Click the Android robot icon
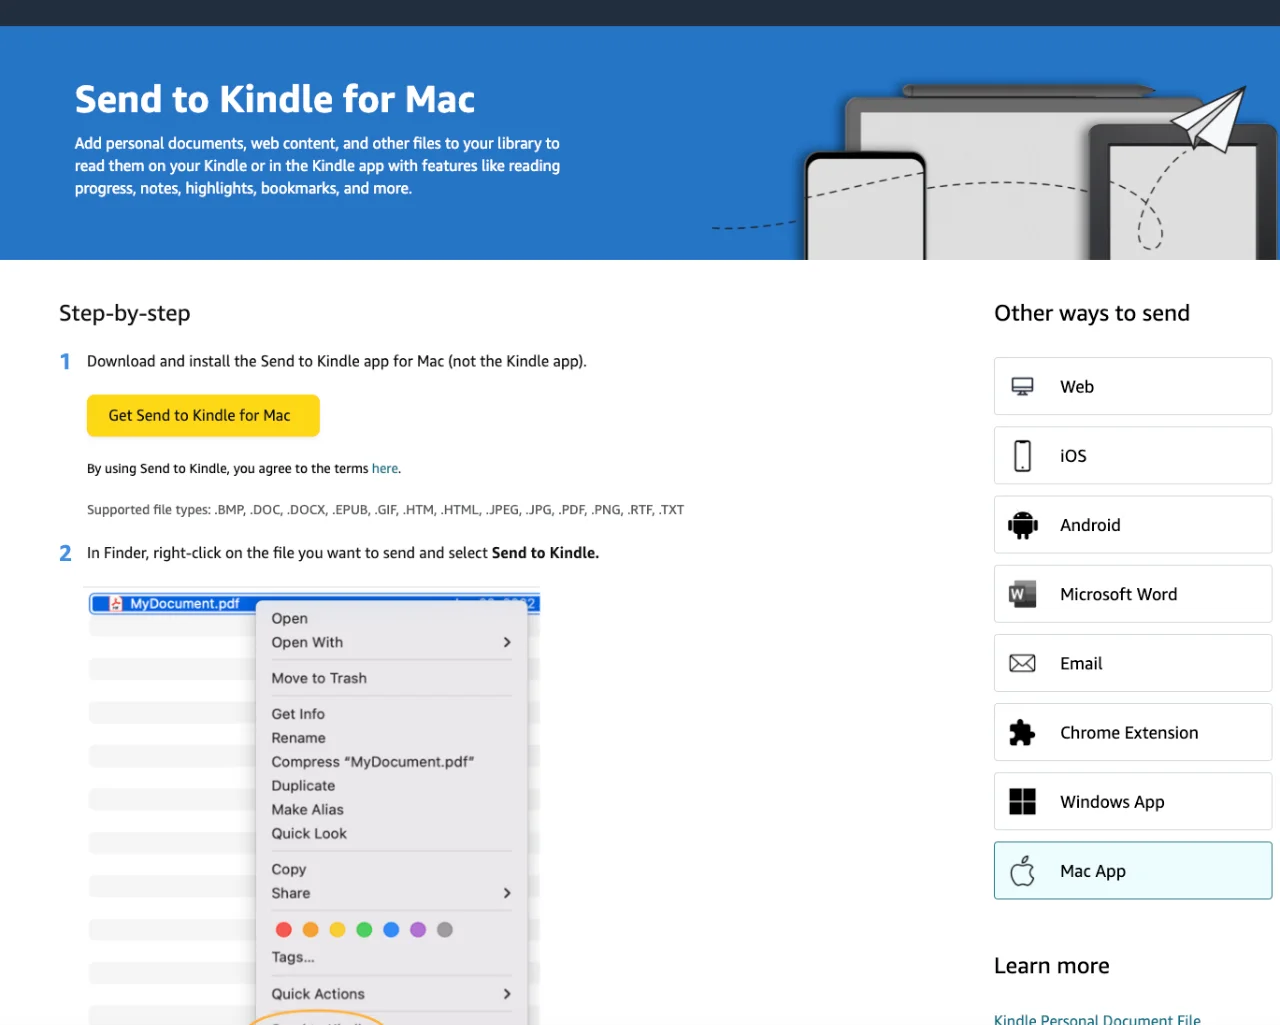Screen dimensions: 1280x1025 (x=1022, y=525)
